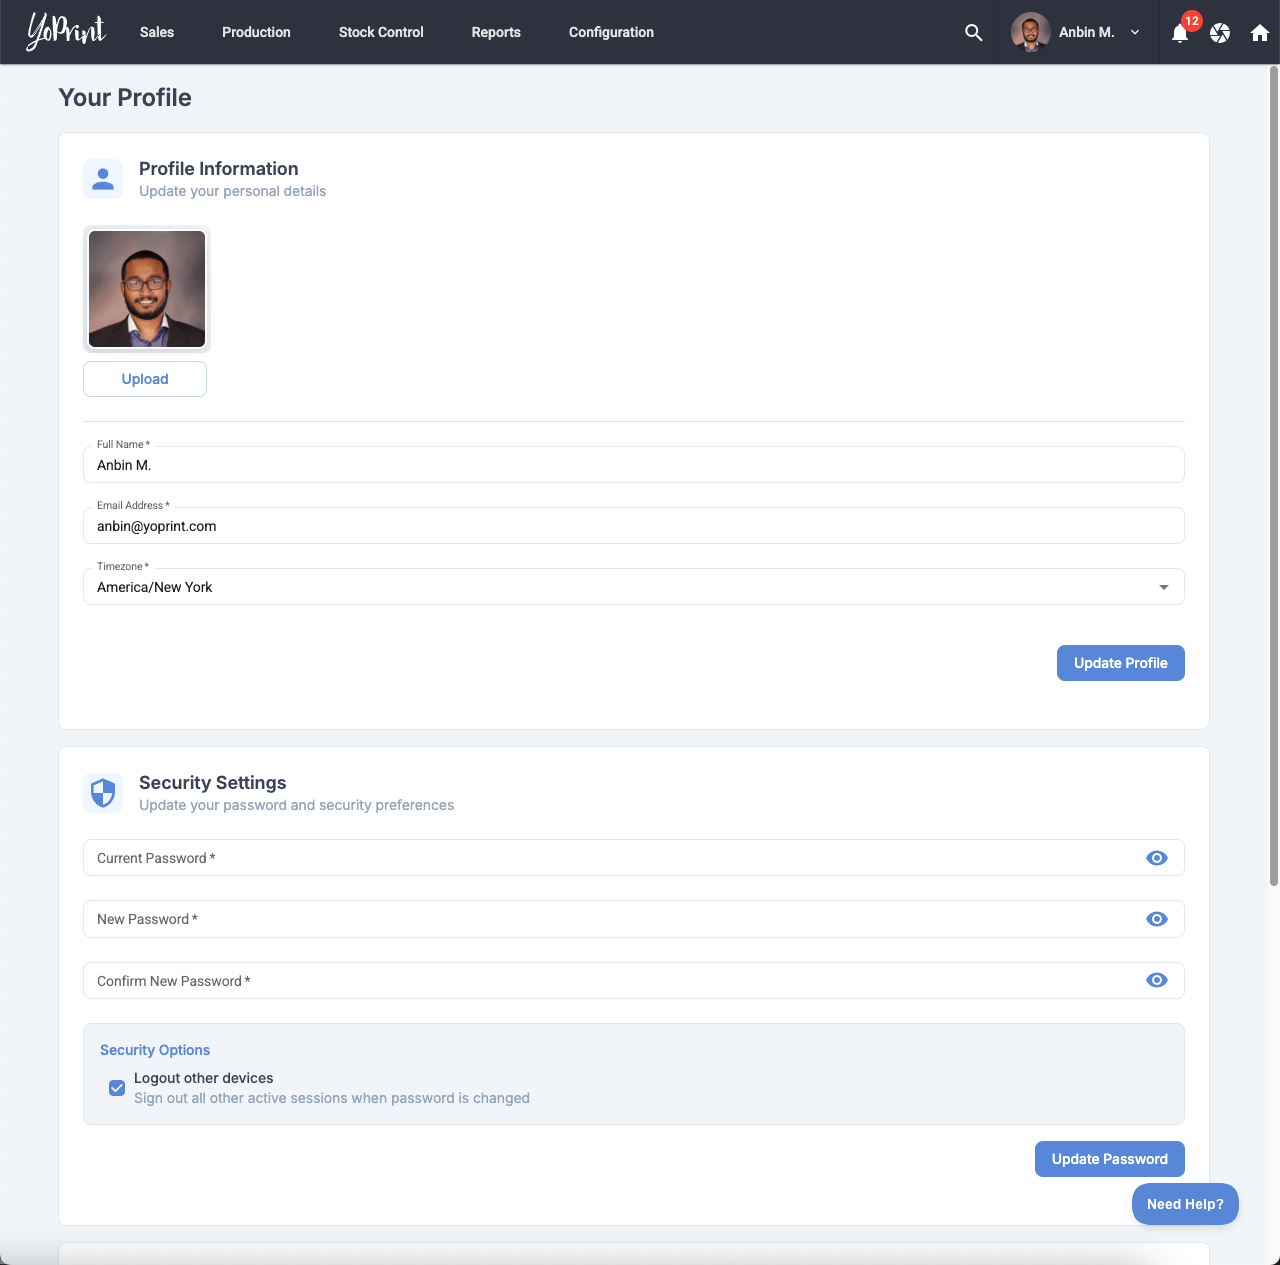Toggle Logout other devices checkbox
This screenshot has height=1265, width=1280.
117,1088
